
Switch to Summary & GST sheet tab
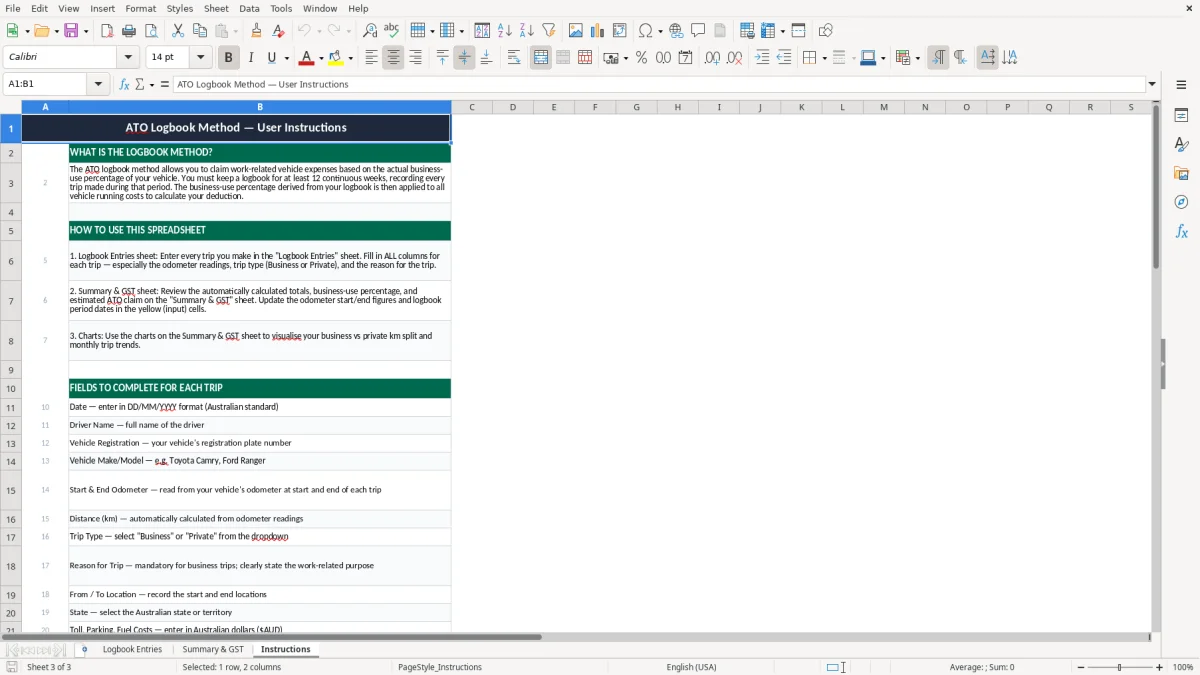pyautogui.click(x=213, y=649)
